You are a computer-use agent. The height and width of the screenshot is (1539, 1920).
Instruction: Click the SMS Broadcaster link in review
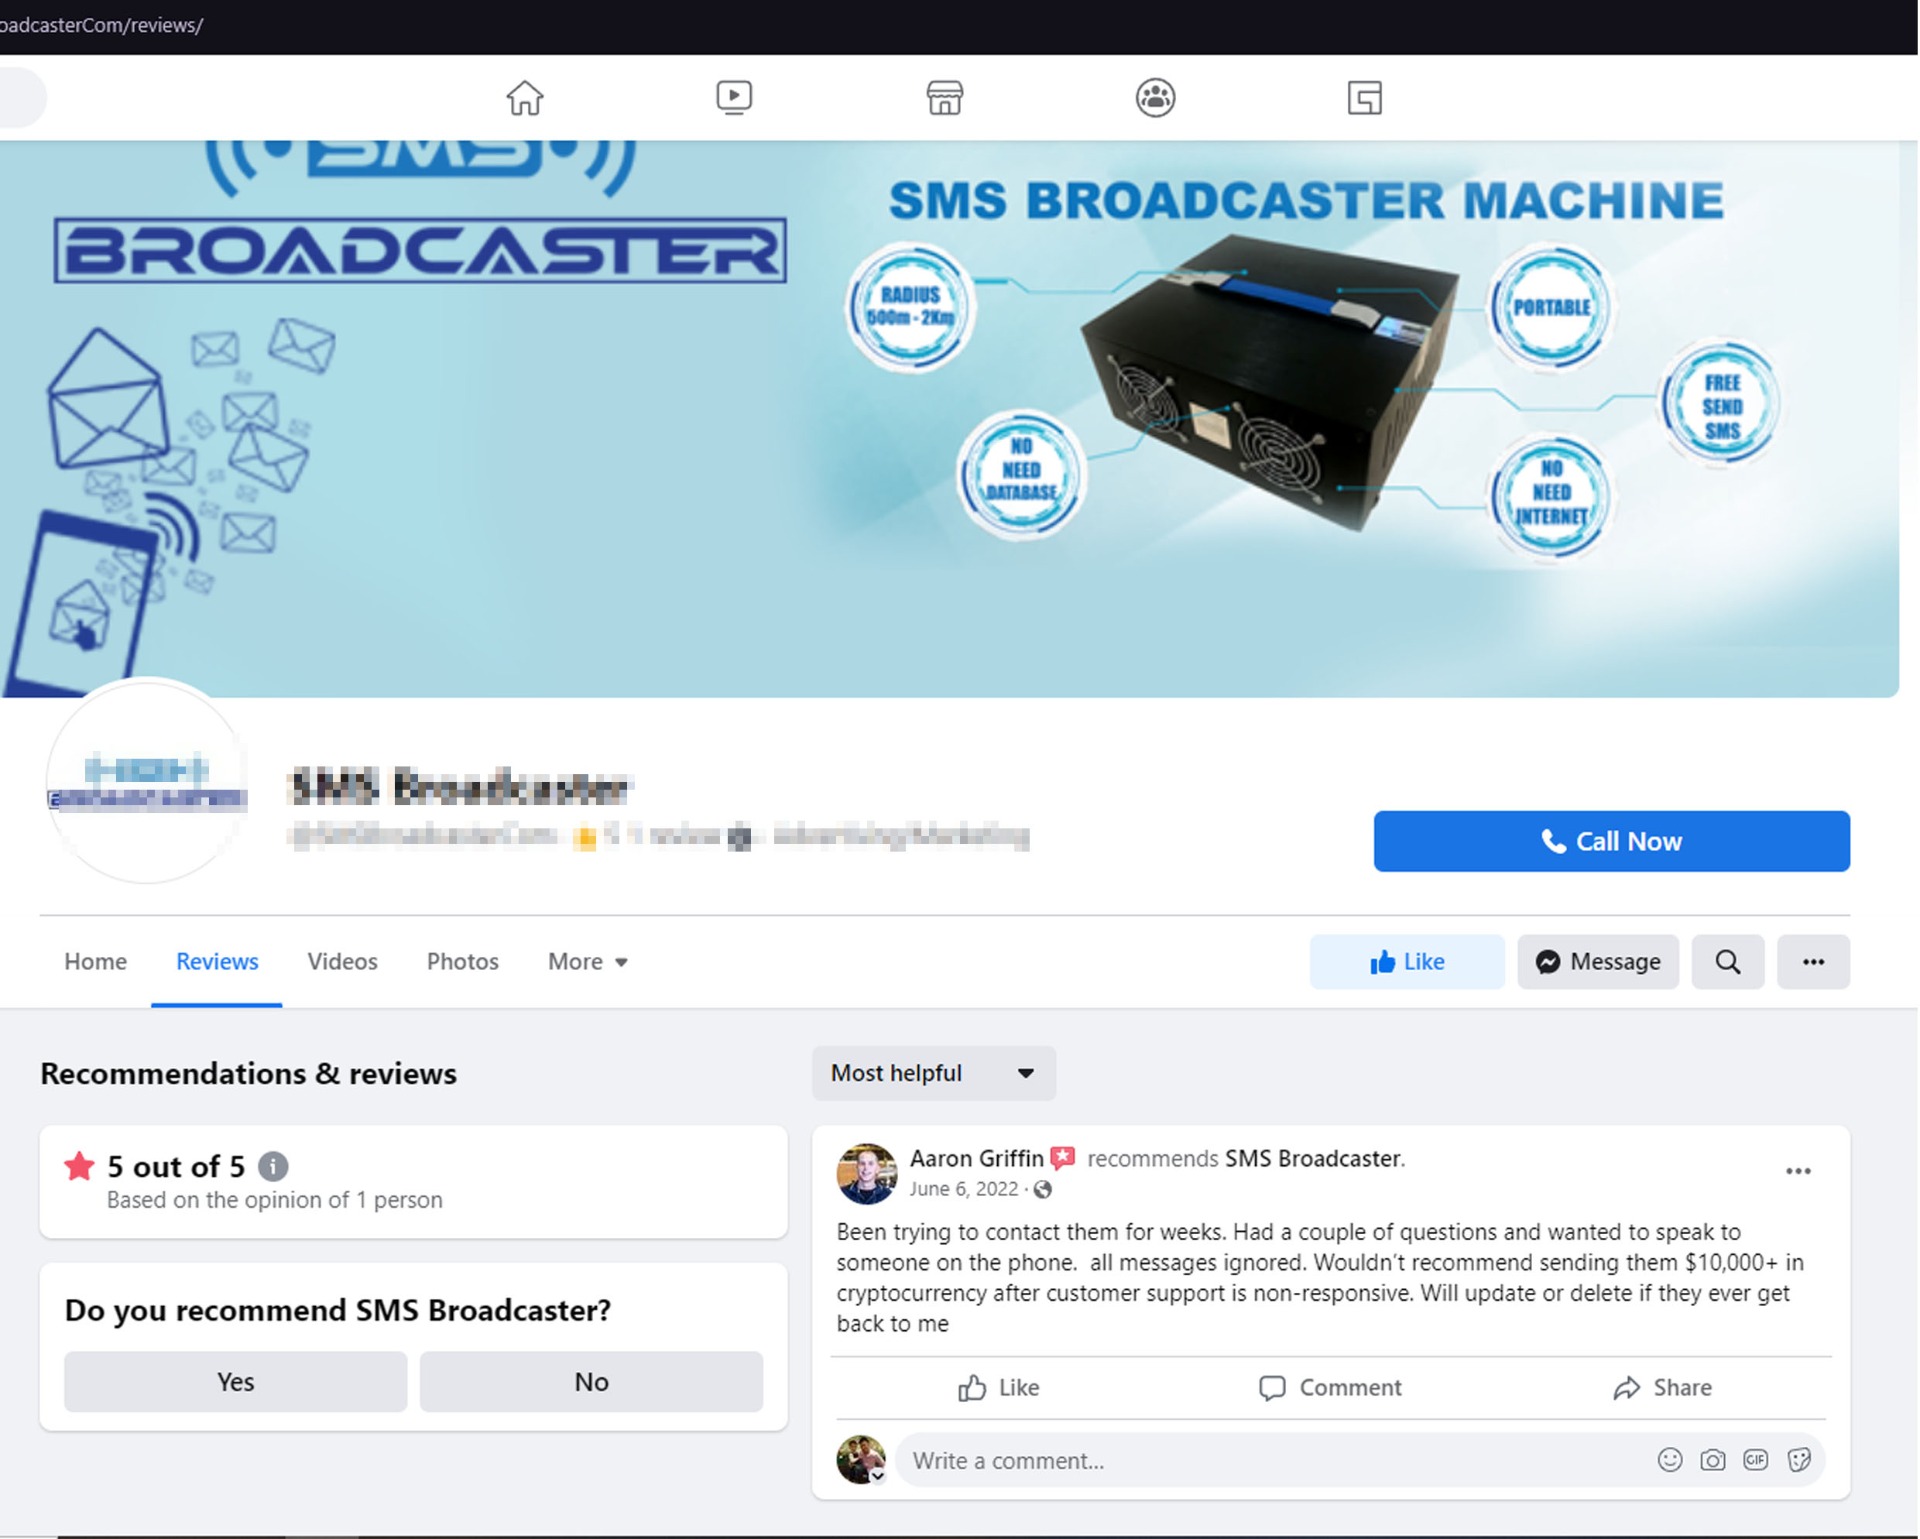point(1312,1158)
